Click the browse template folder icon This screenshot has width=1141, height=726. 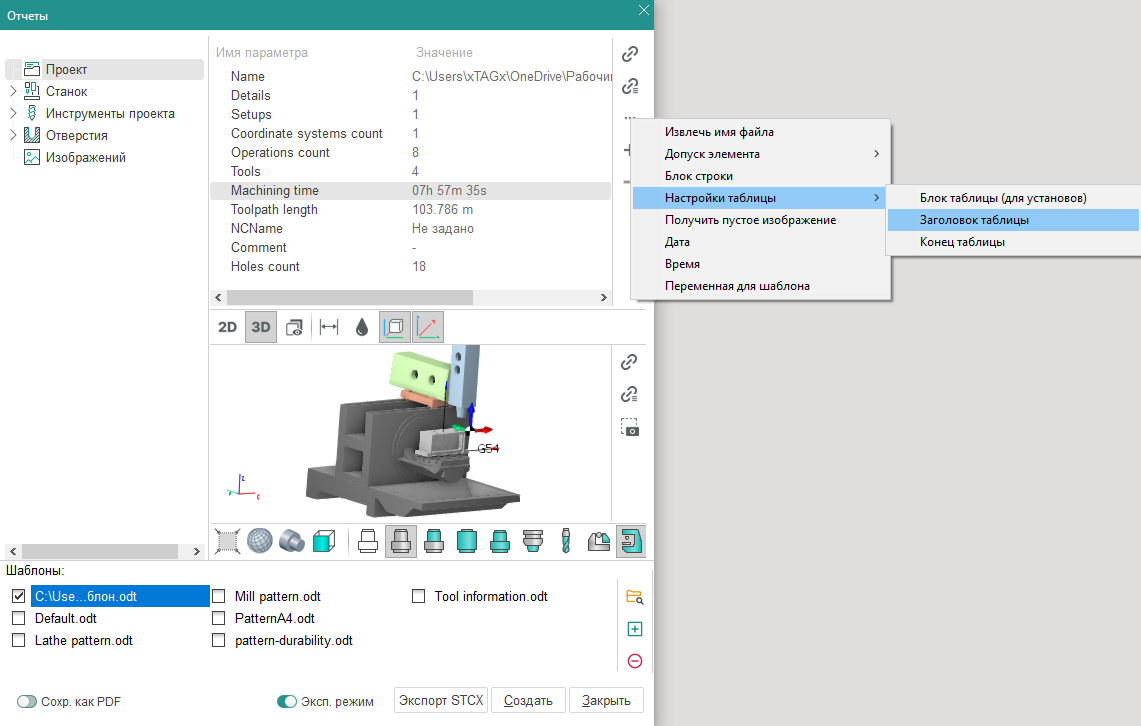(634, 597)
